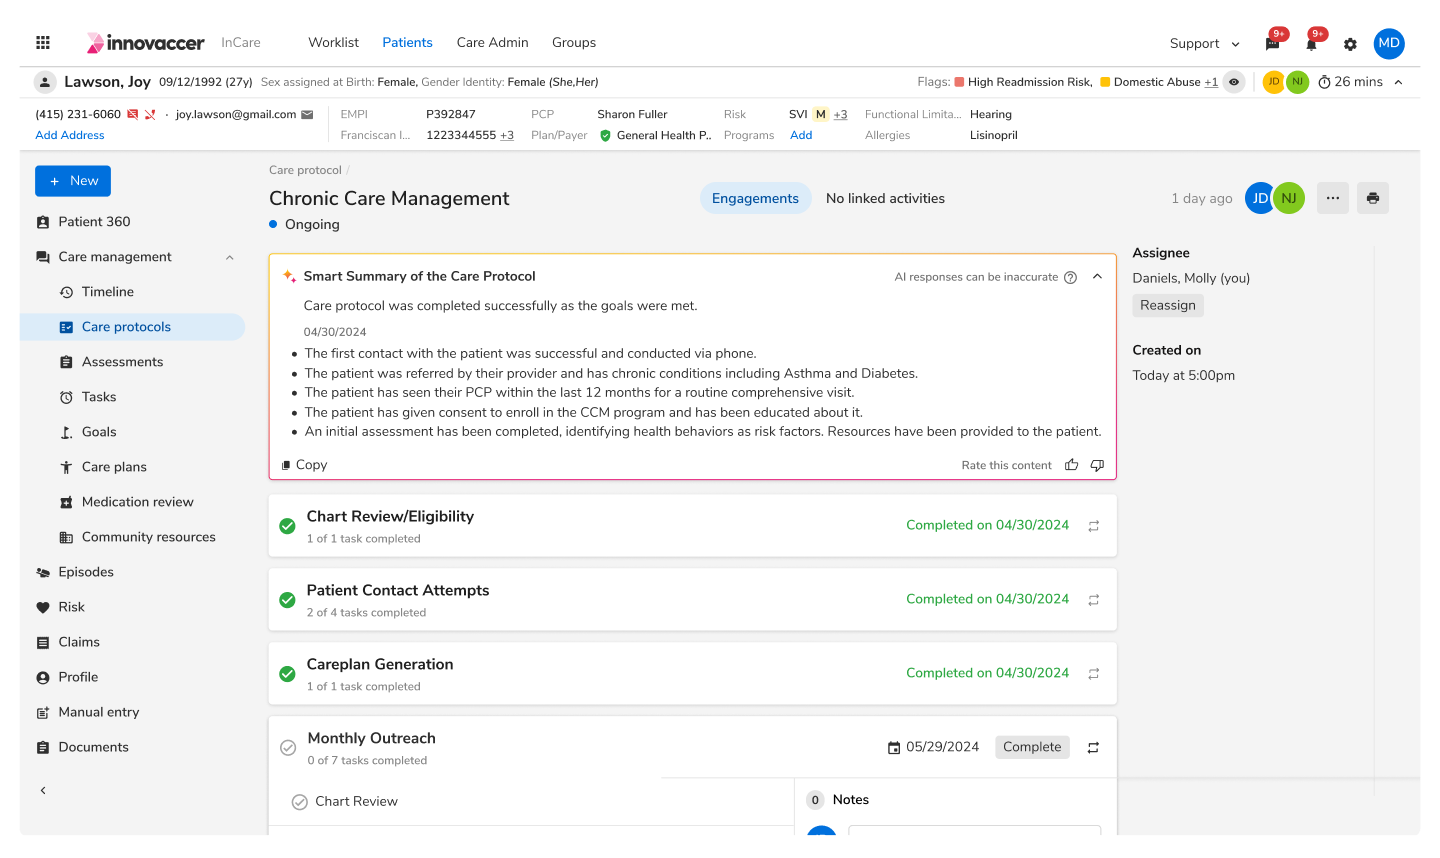Screen dimensions: 1440x858
Task: Print the care protocol using the printer icon
Action: coord(1373,198)
